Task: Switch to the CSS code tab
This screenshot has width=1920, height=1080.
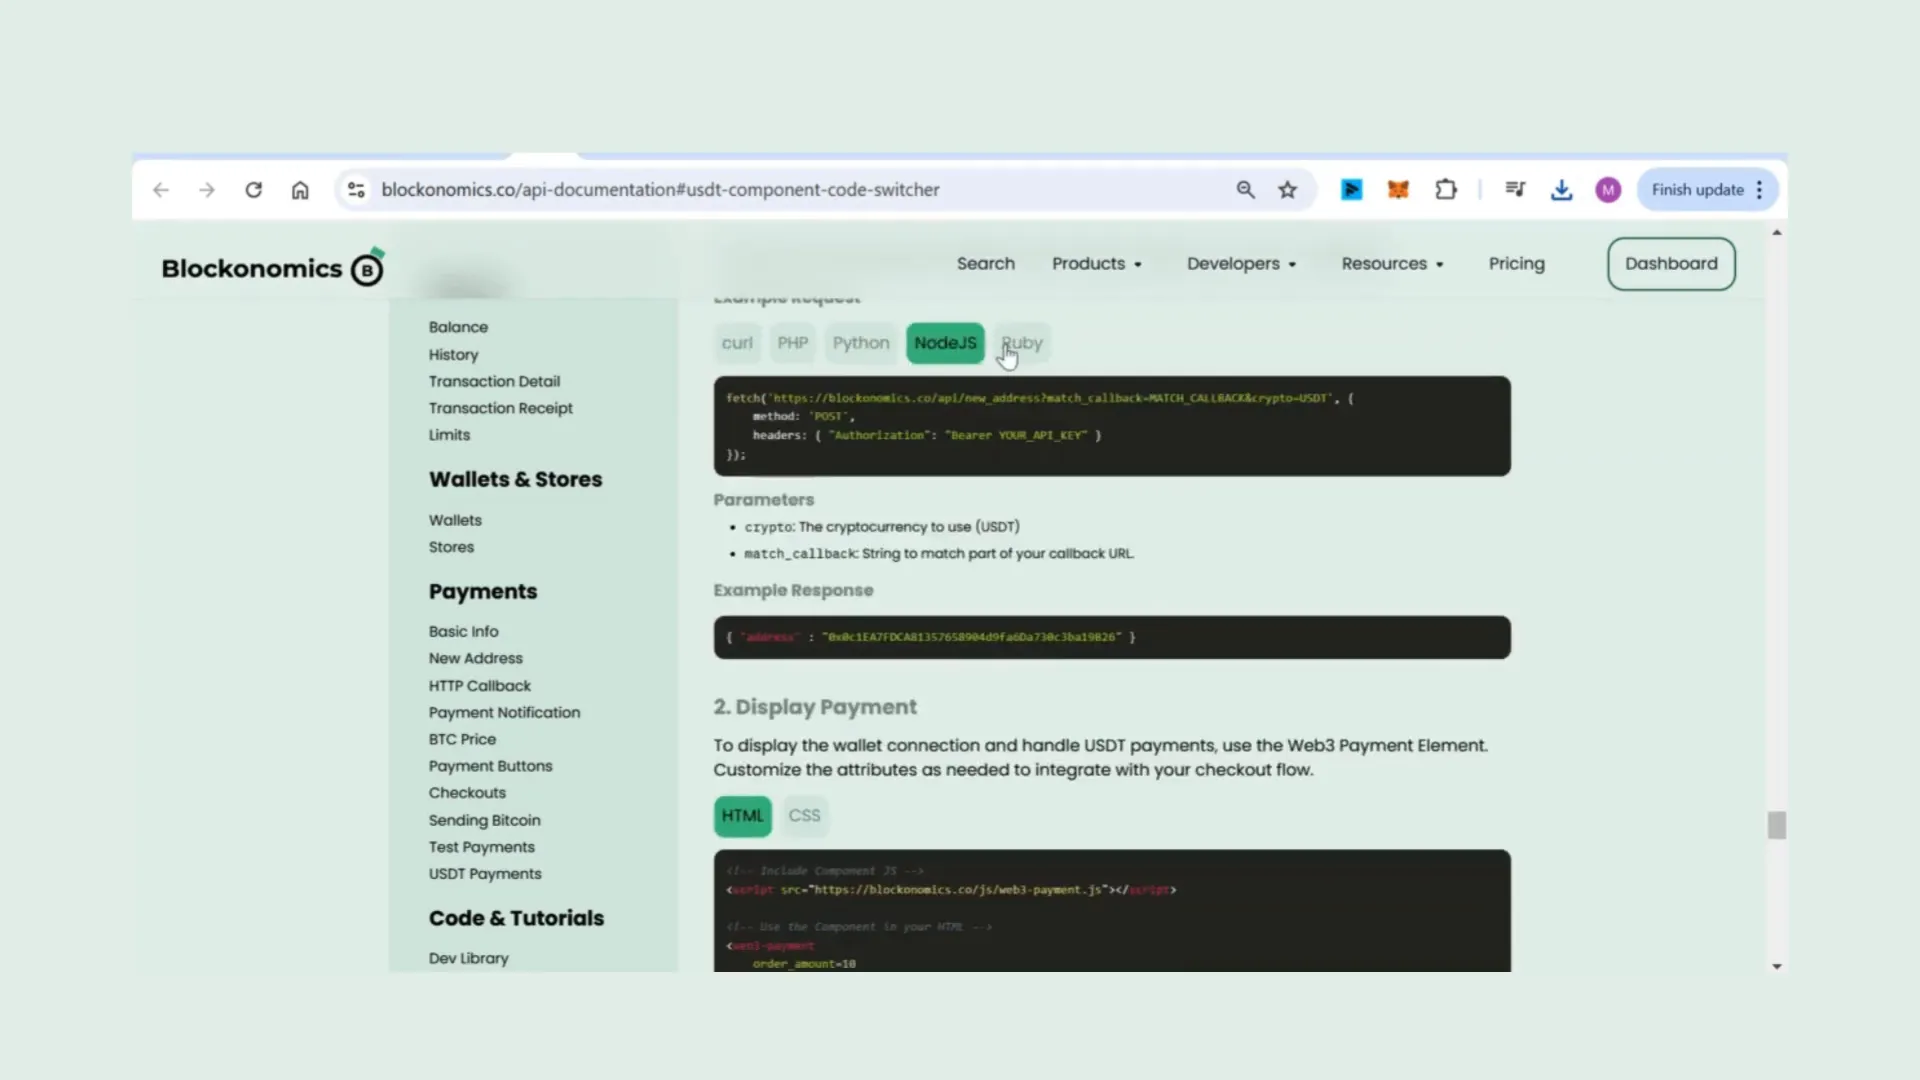Action: [x=804, y=816]
